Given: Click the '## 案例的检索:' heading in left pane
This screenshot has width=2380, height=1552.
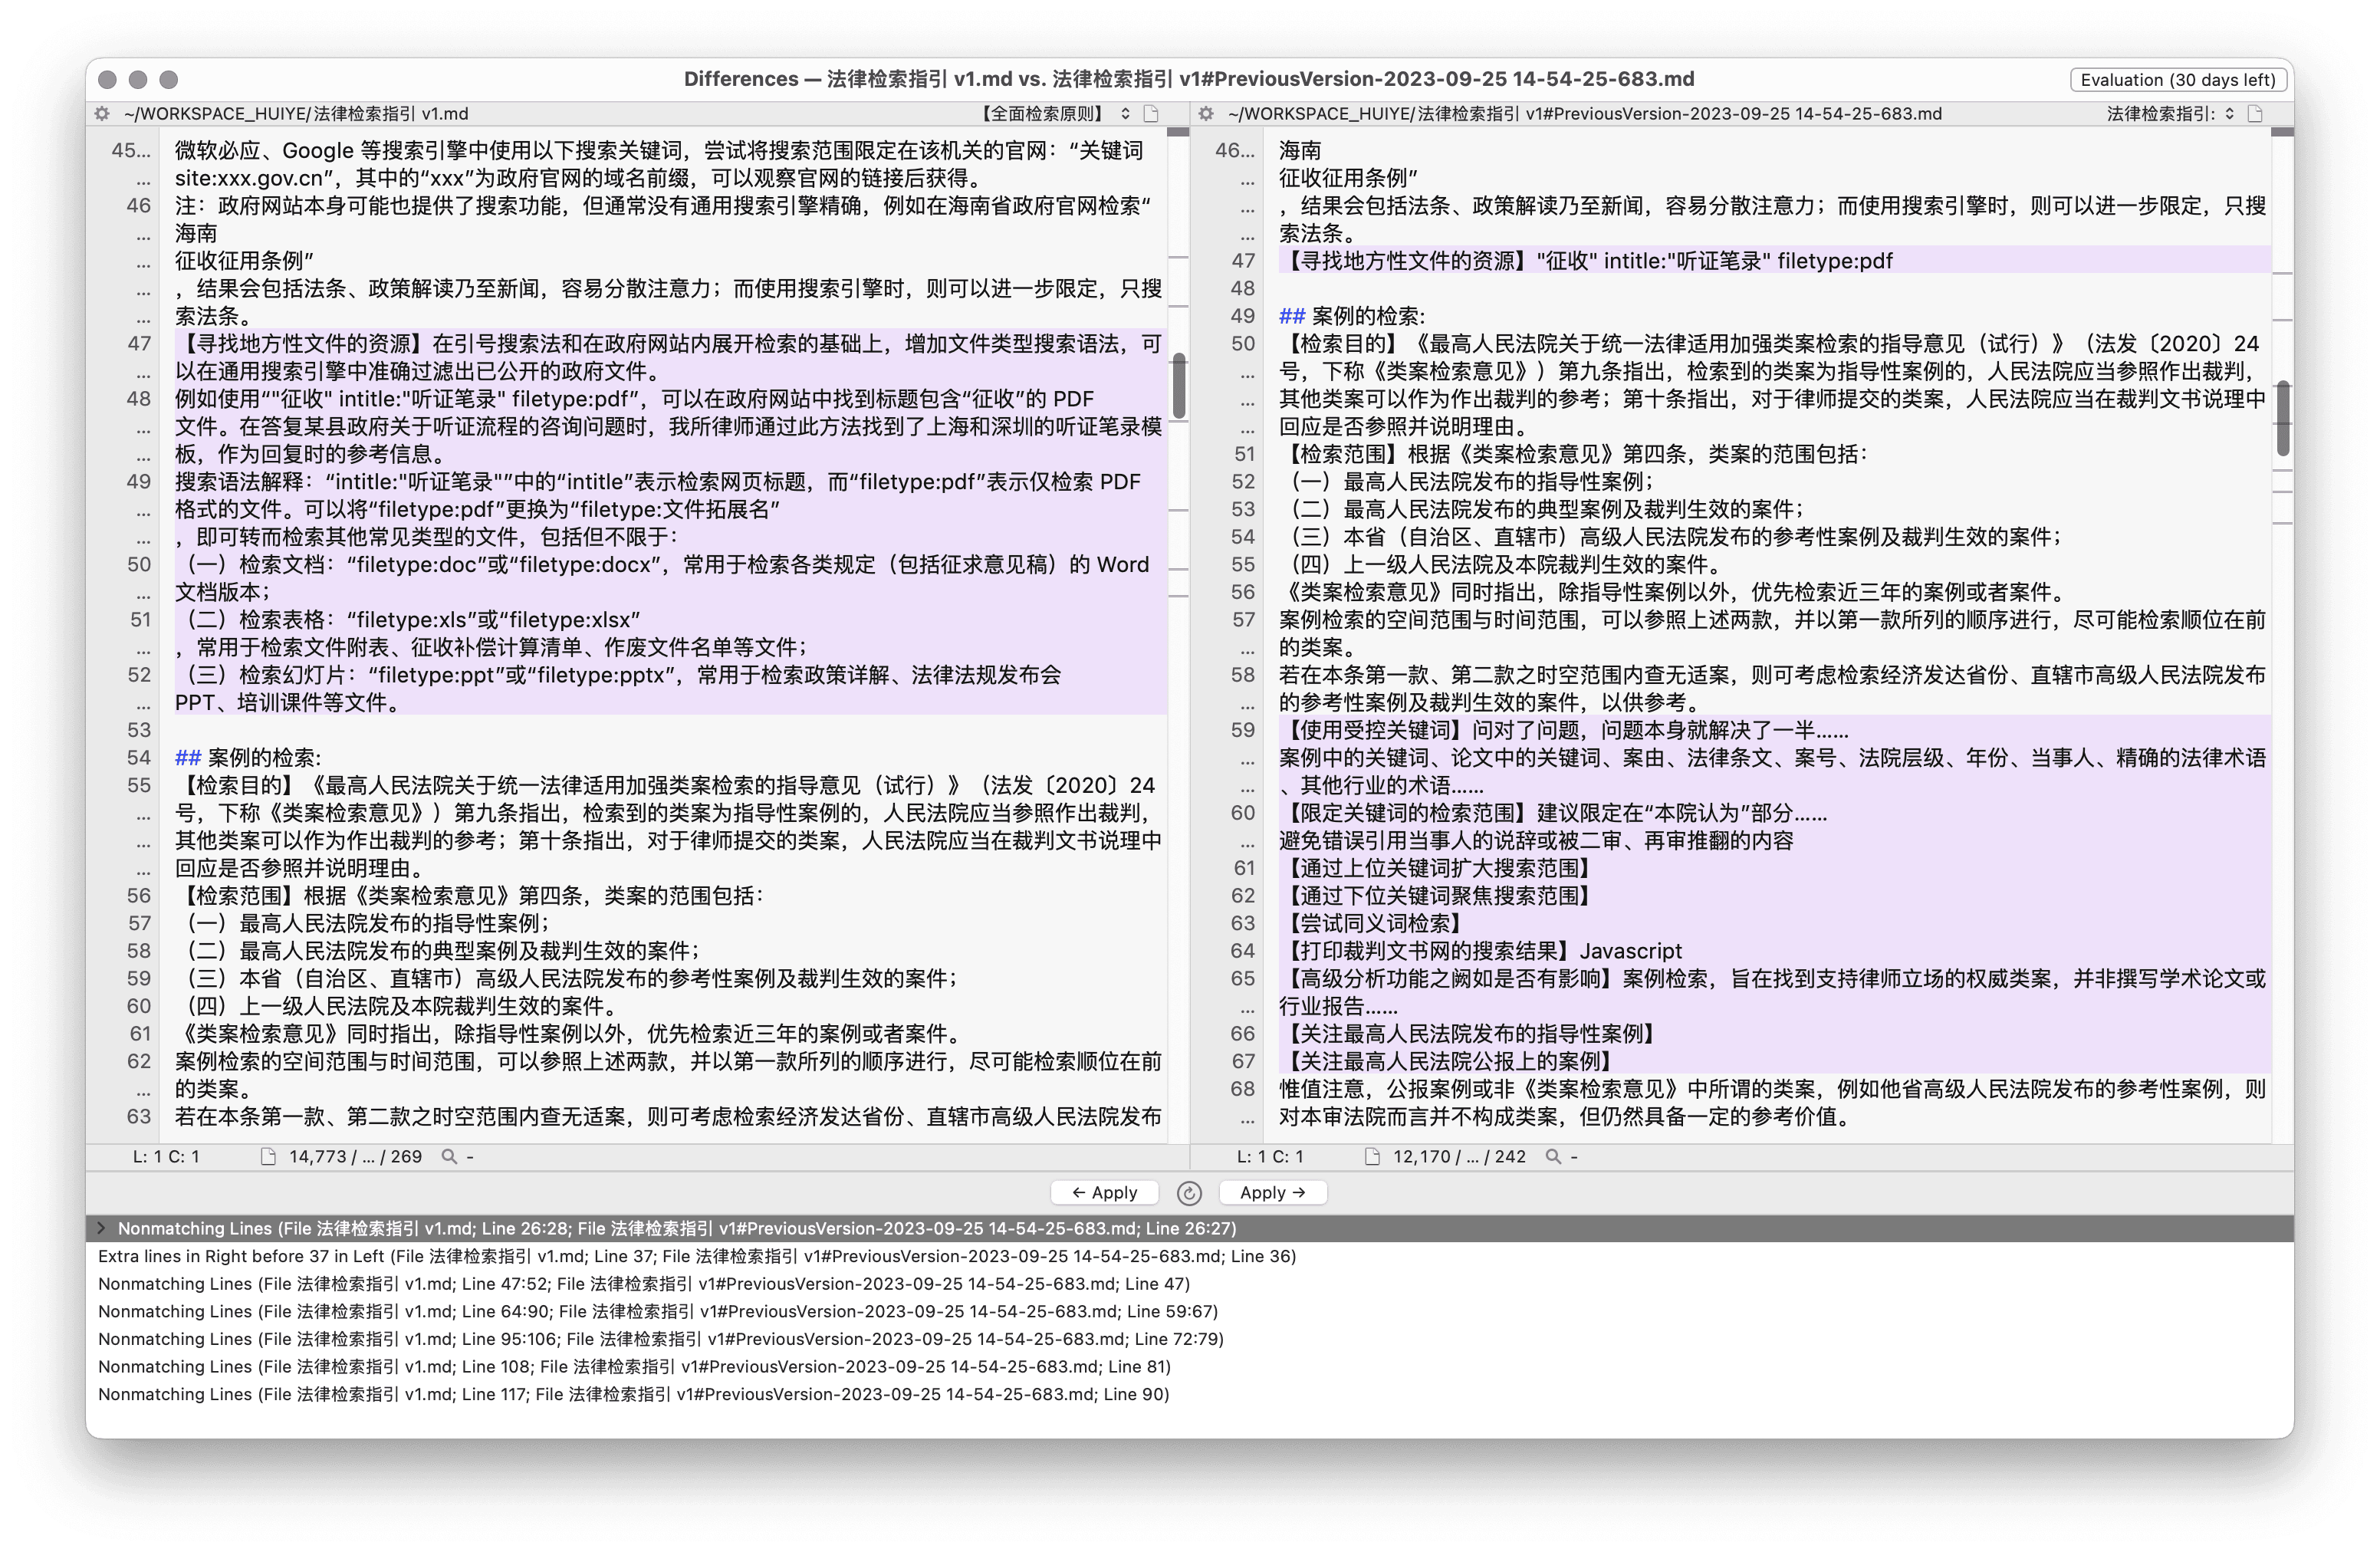Looking at the screenshot, I should (x=248, y=758).
